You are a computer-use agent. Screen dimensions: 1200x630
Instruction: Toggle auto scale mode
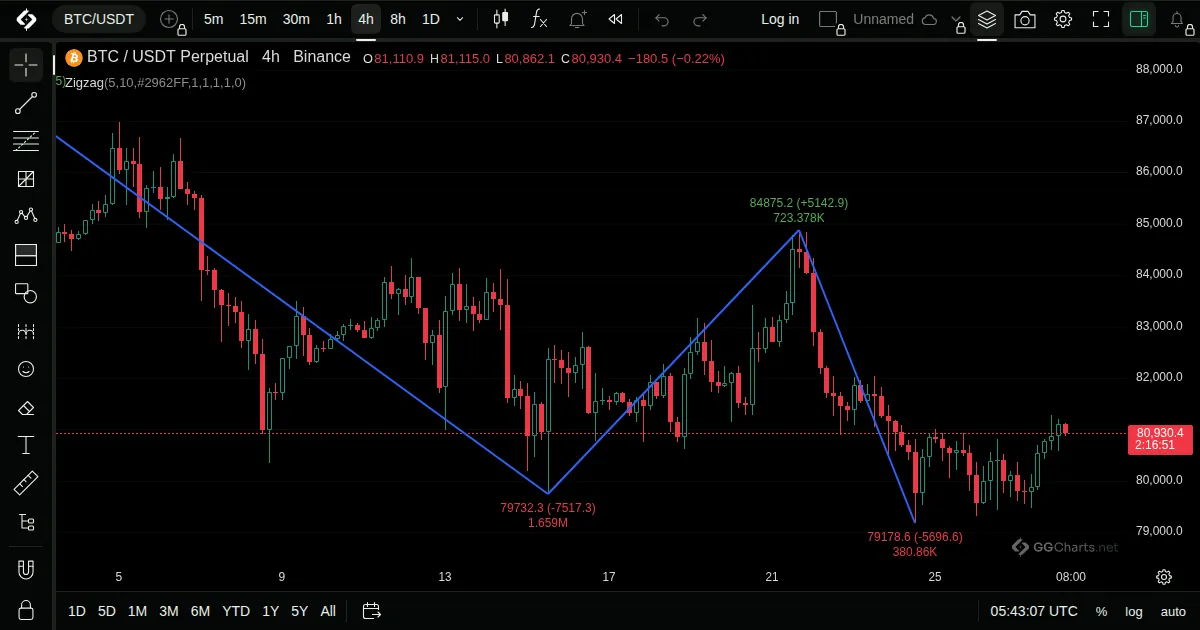pos(1173,611)
